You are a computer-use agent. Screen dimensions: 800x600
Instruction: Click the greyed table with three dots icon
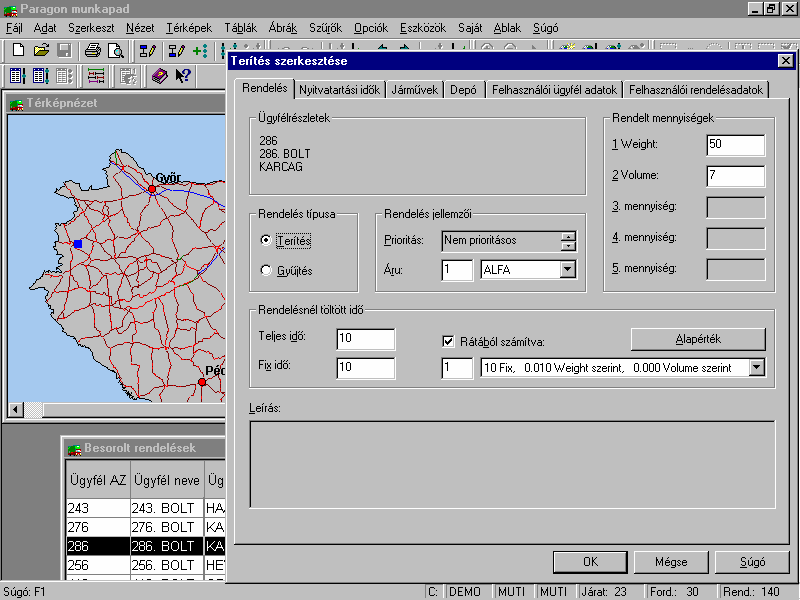click(64, 76)
